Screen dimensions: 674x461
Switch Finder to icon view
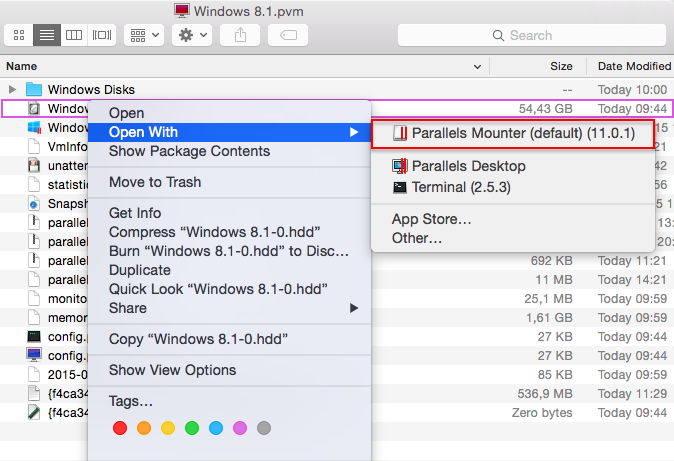[19, 35]
